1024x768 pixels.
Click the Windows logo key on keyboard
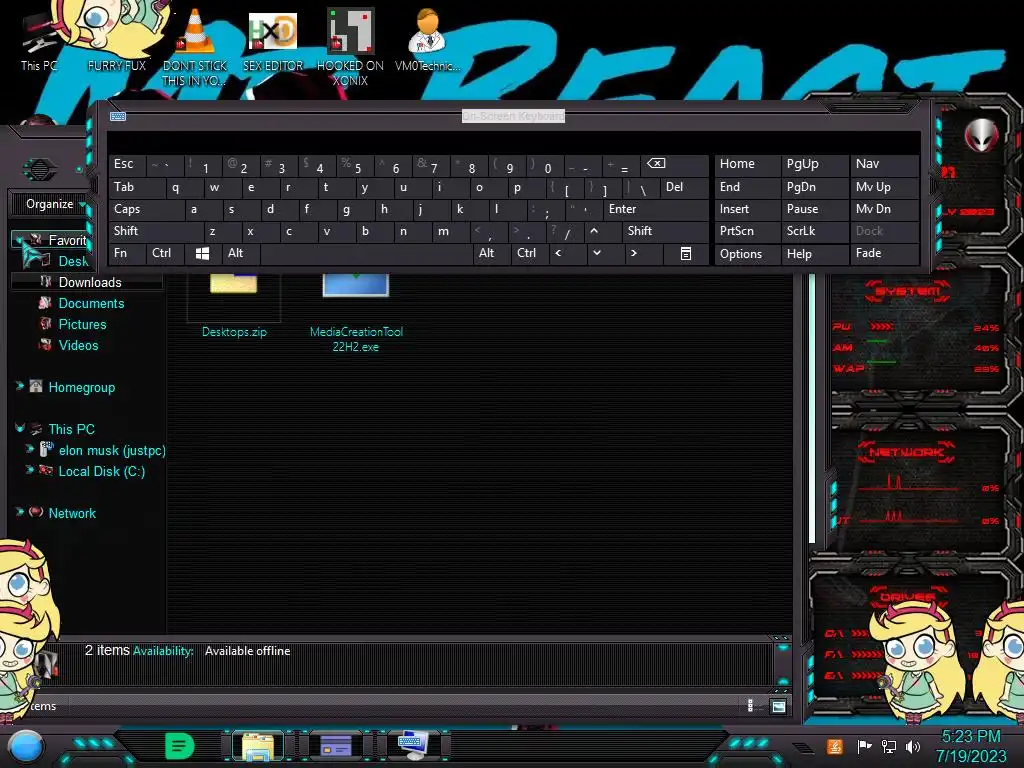click(x=202, y=253)
